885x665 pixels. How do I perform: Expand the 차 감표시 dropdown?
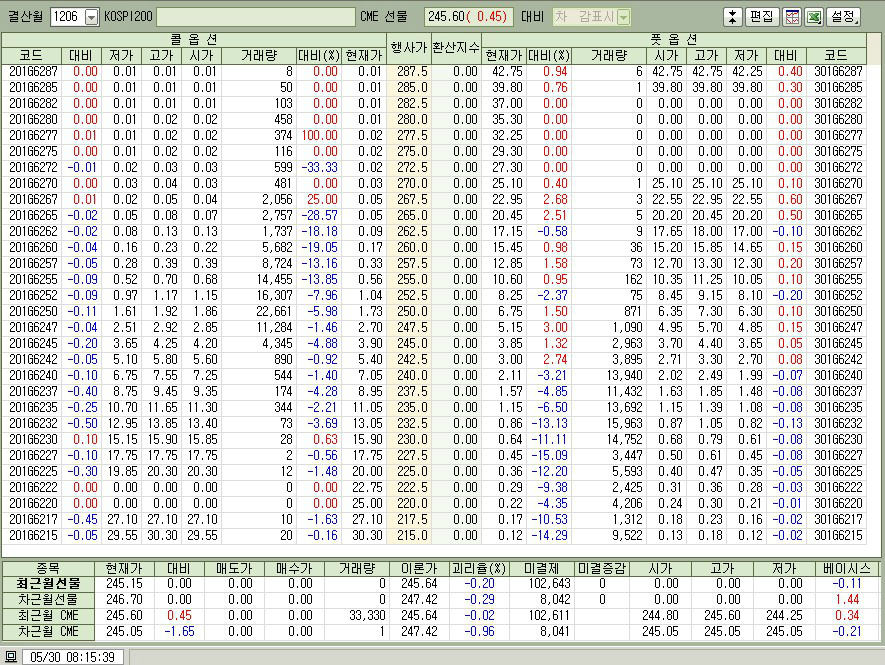click(623, 17)
